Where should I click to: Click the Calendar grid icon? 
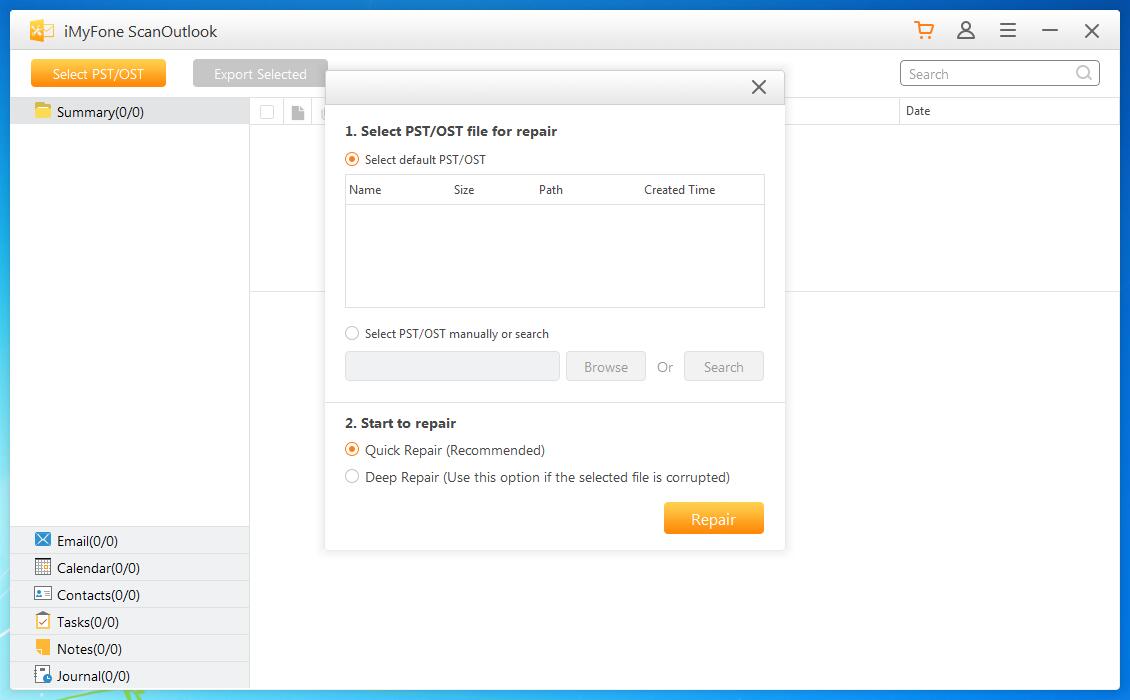point(43,567)
